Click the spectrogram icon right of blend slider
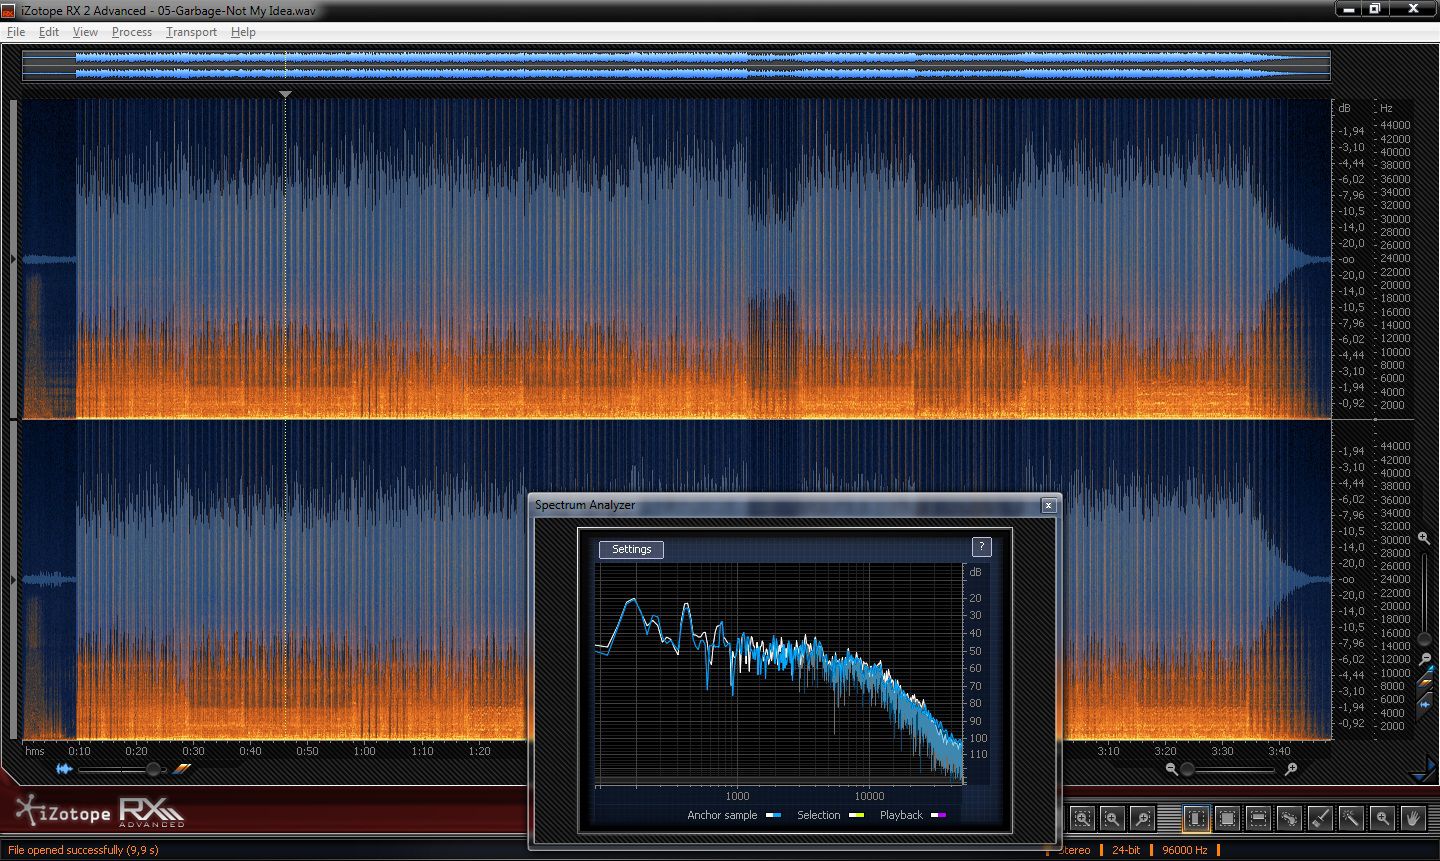This screenshot has width=1440, height=861. [182, 769]
